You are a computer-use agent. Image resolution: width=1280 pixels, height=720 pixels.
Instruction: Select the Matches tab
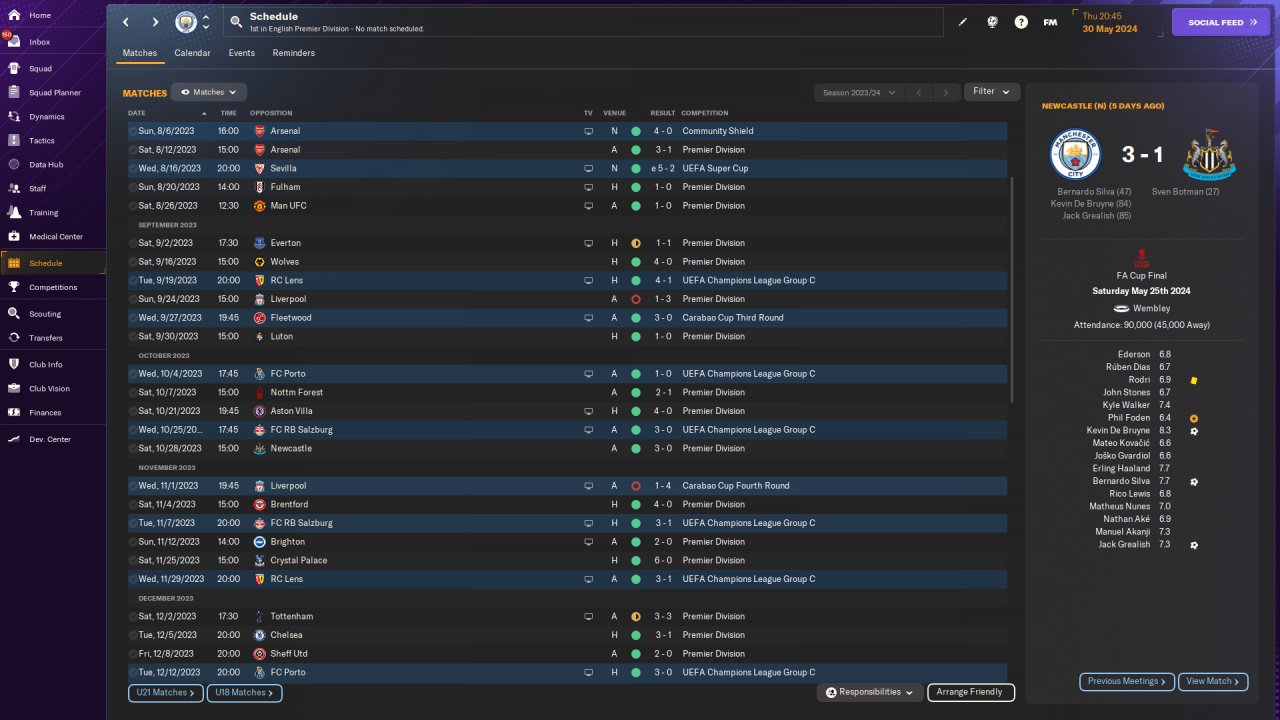point(140,53)
